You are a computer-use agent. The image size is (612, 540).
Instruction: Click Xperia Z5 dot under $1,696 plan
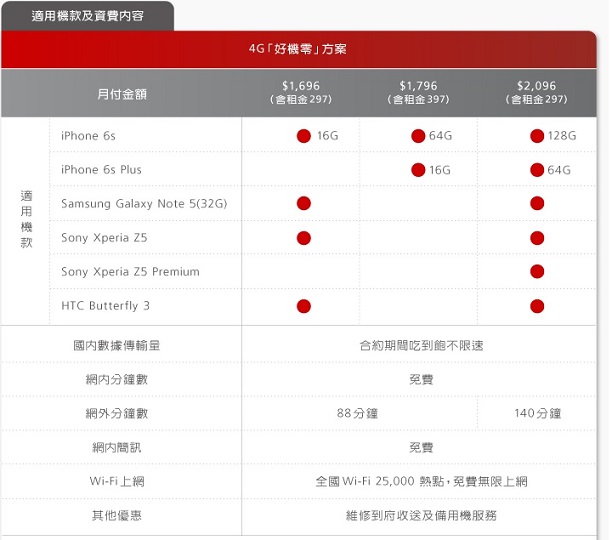[x=304, y=238]
